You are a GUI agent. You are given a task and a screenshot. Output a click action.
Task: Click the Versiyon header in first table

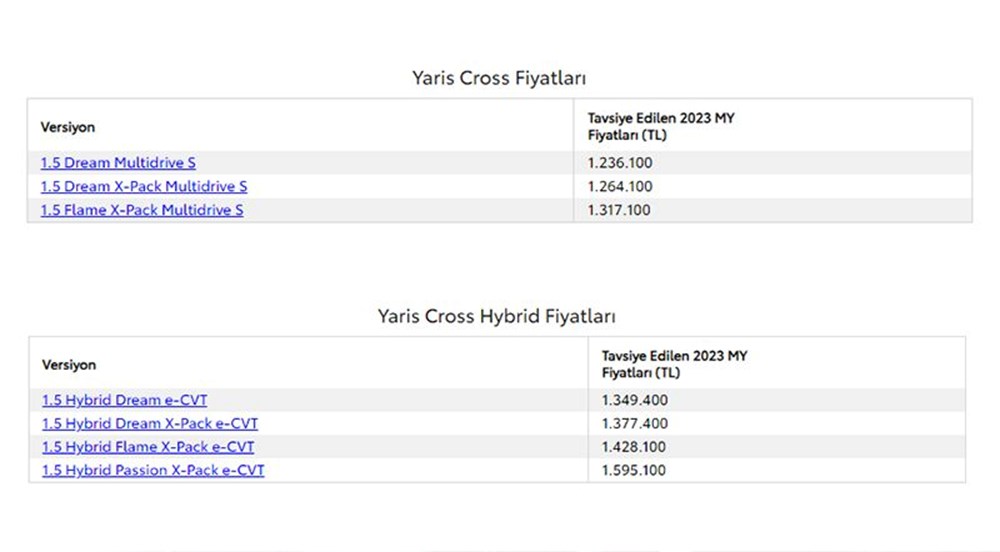tap(68, 127)
